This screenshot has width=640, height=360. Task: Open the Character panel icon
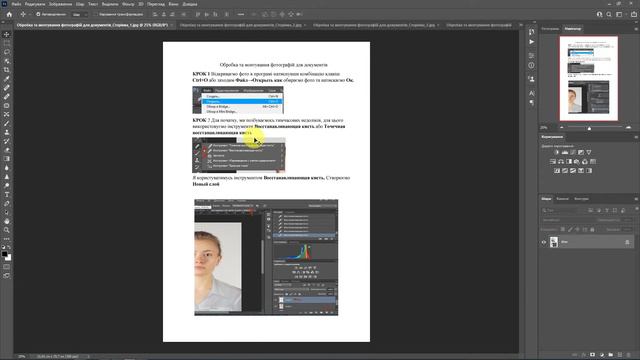click(x=531, y=93)
